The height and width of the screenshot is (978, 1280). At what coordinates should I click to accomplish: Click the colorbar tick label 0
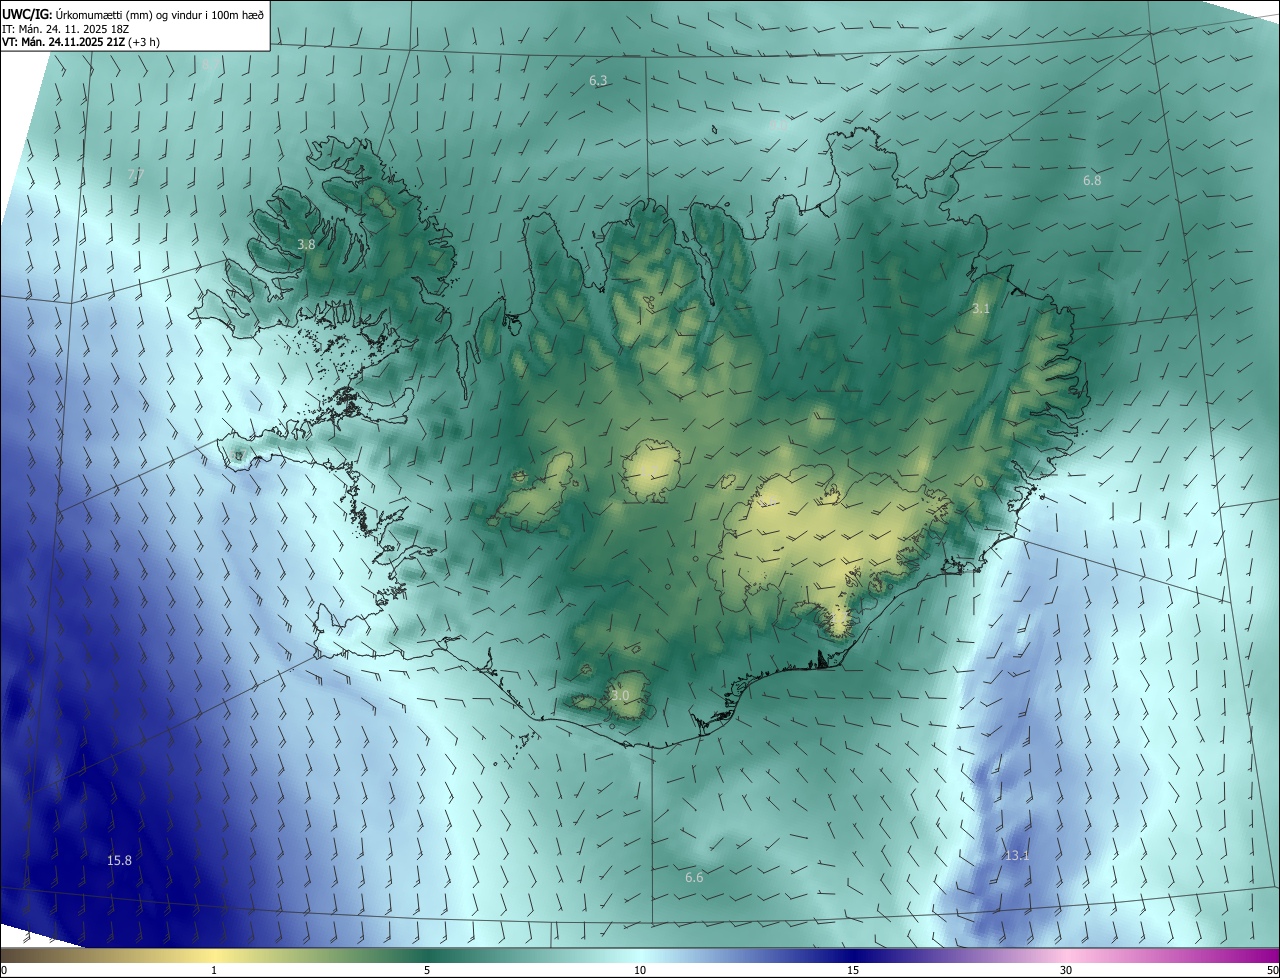coord(3,971)
